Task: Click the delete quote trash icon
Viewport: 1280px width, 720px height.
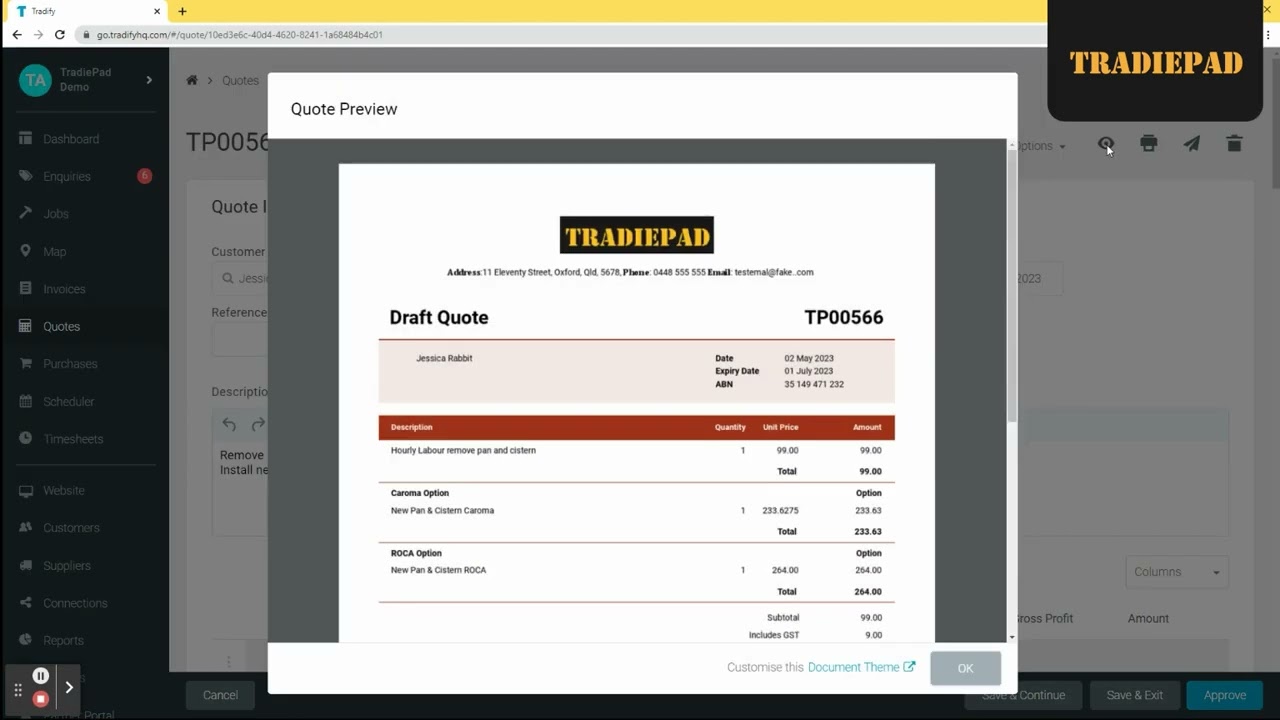Action: [x=1234, y=144]
